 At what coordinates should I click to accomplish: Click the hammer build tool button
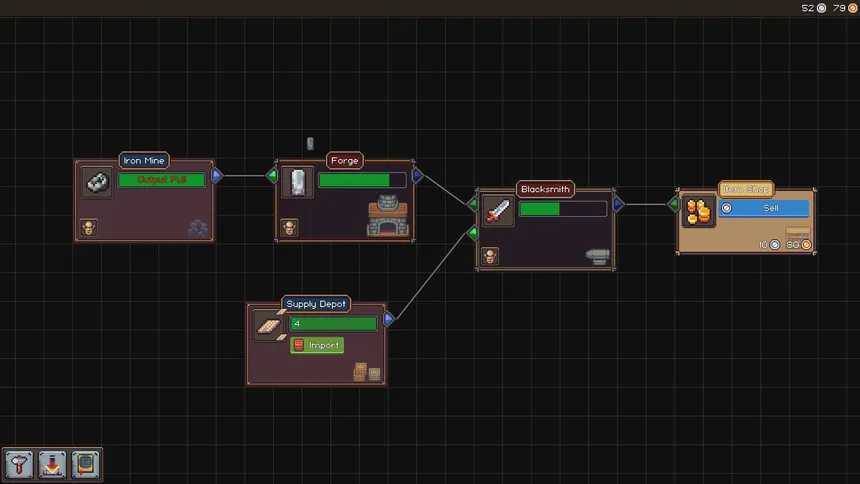tap(19, 464)
